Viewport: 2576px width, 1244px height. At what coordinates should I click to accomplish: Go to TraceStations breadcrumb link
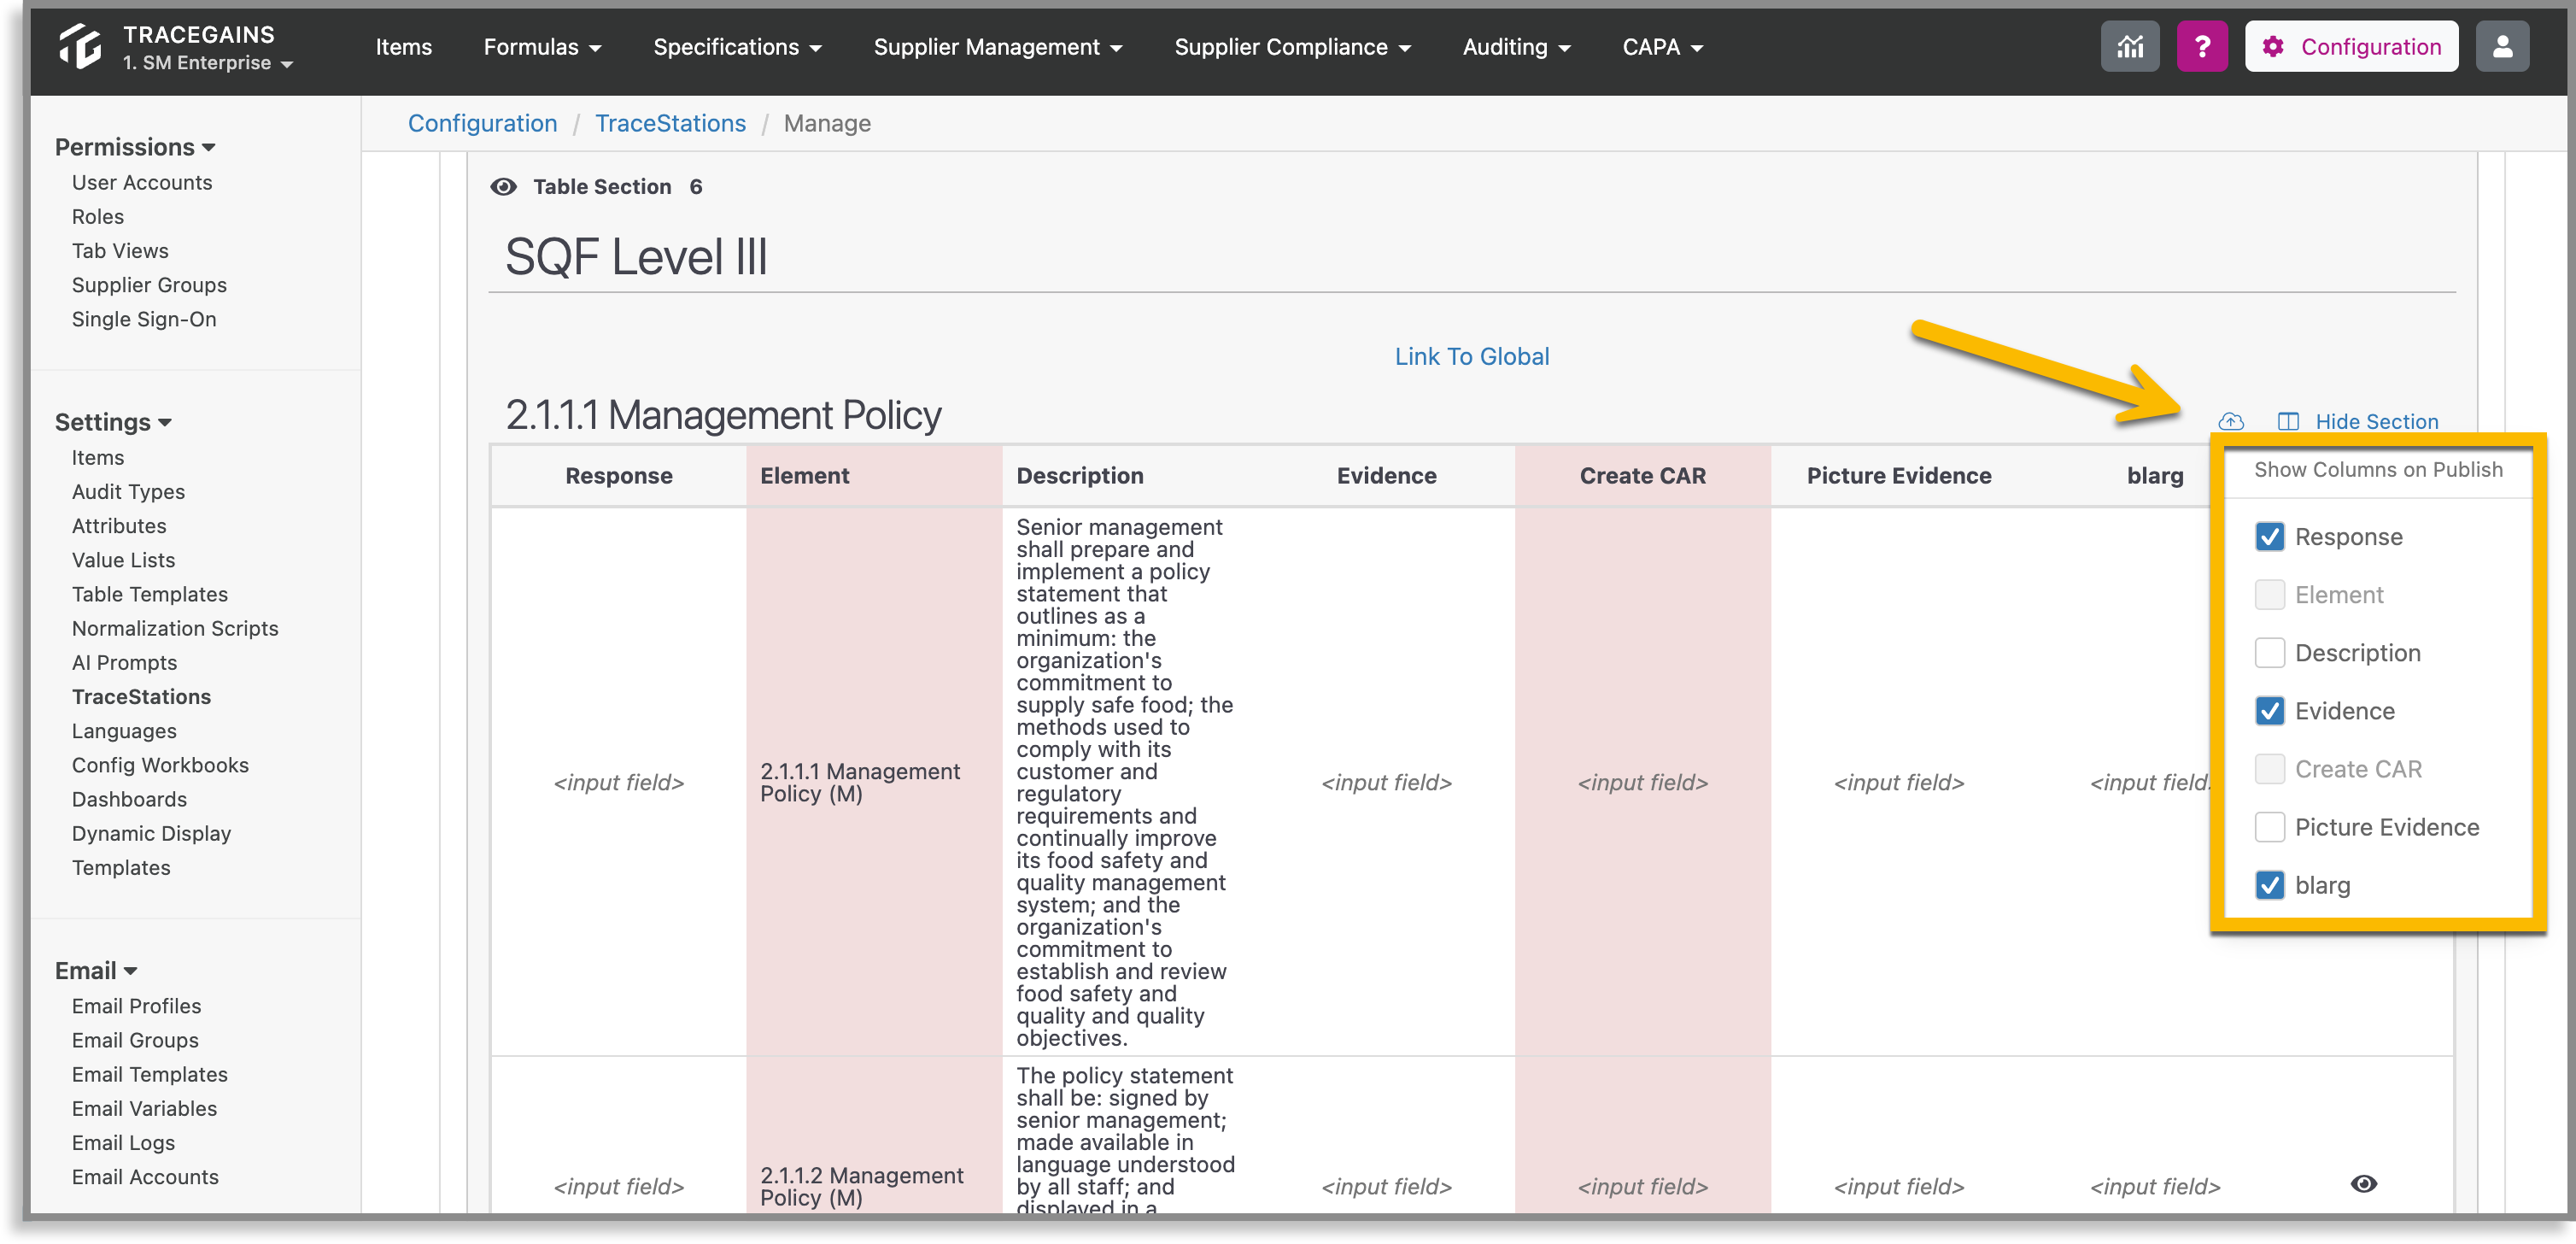pos(670,124)
